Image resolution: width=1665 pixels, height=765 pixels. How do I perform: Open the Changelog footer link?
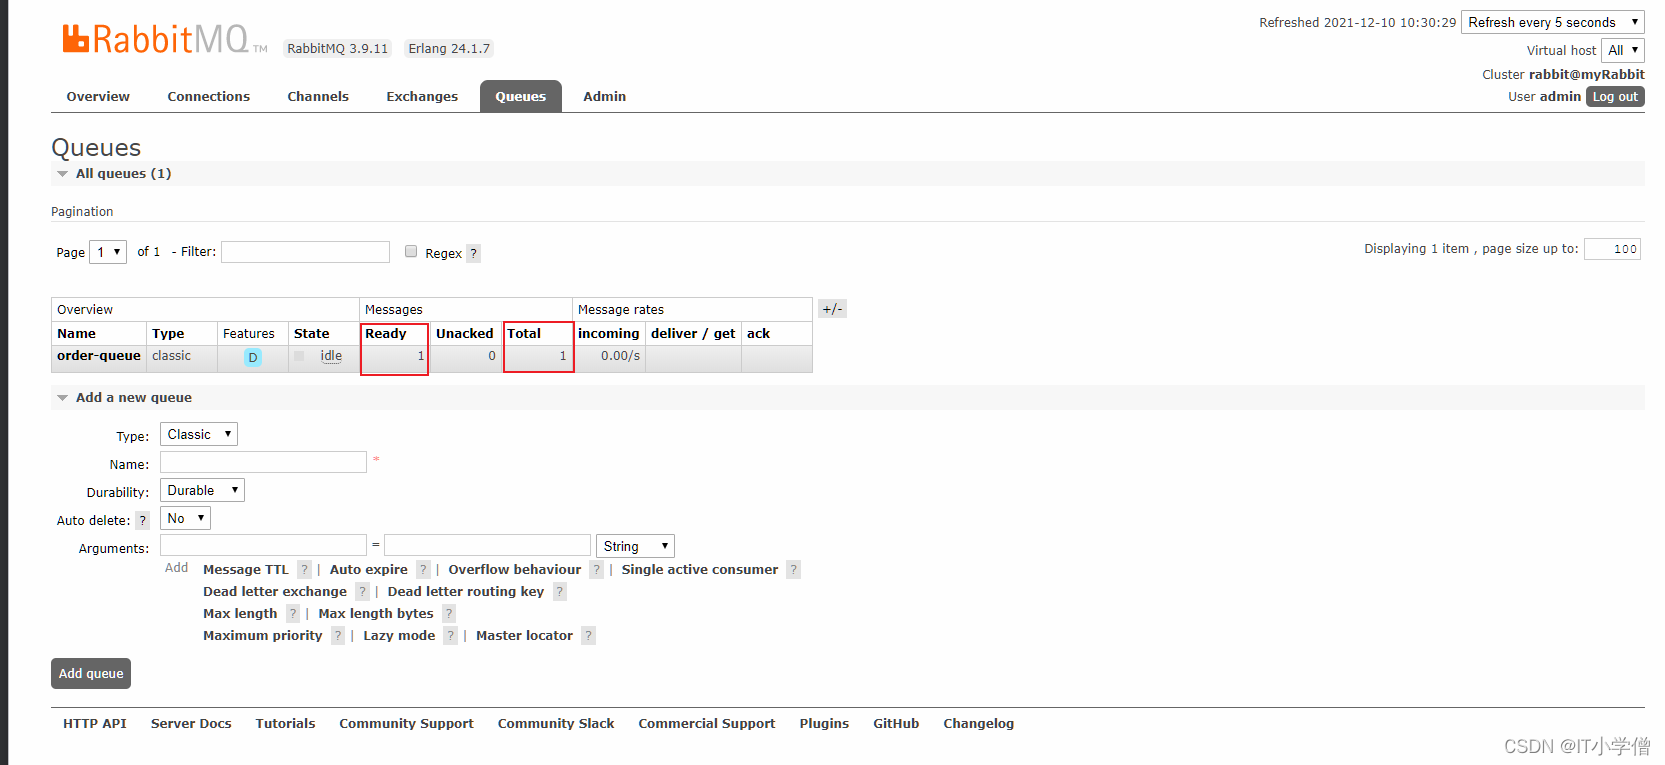pyautogui.click(x=978, y=724)
